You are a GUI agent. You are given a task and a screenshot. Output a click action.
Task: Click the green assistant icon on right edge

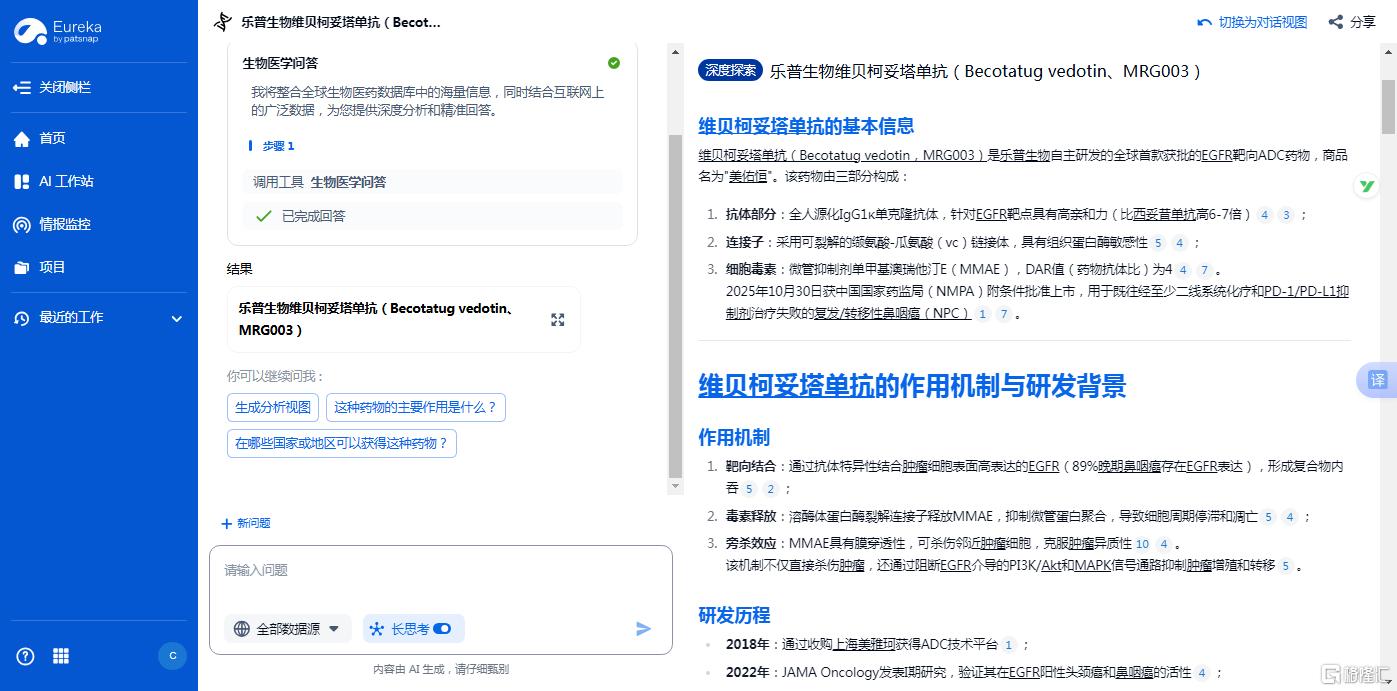coord(1366,186)
